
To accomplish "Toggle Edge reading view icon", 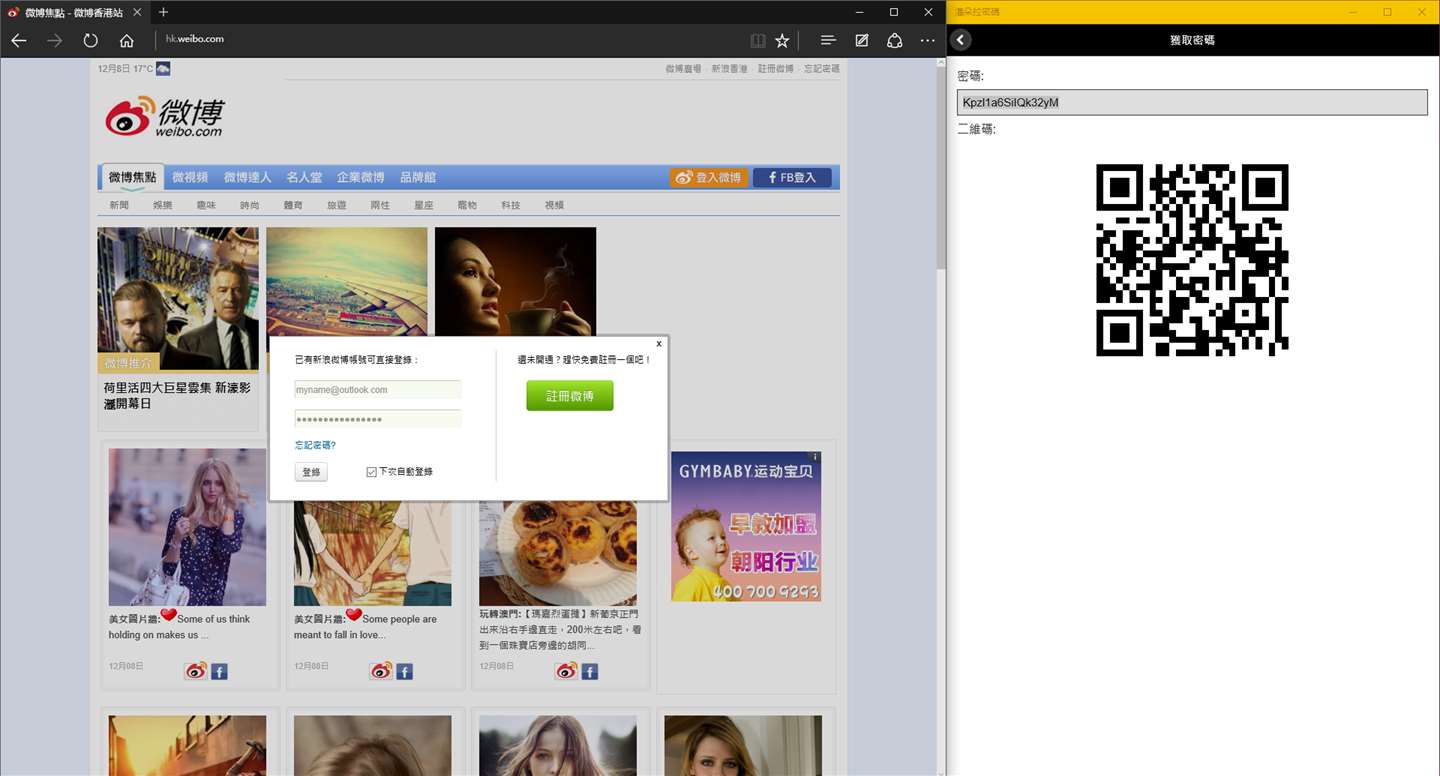I will (x=758, y=40).
